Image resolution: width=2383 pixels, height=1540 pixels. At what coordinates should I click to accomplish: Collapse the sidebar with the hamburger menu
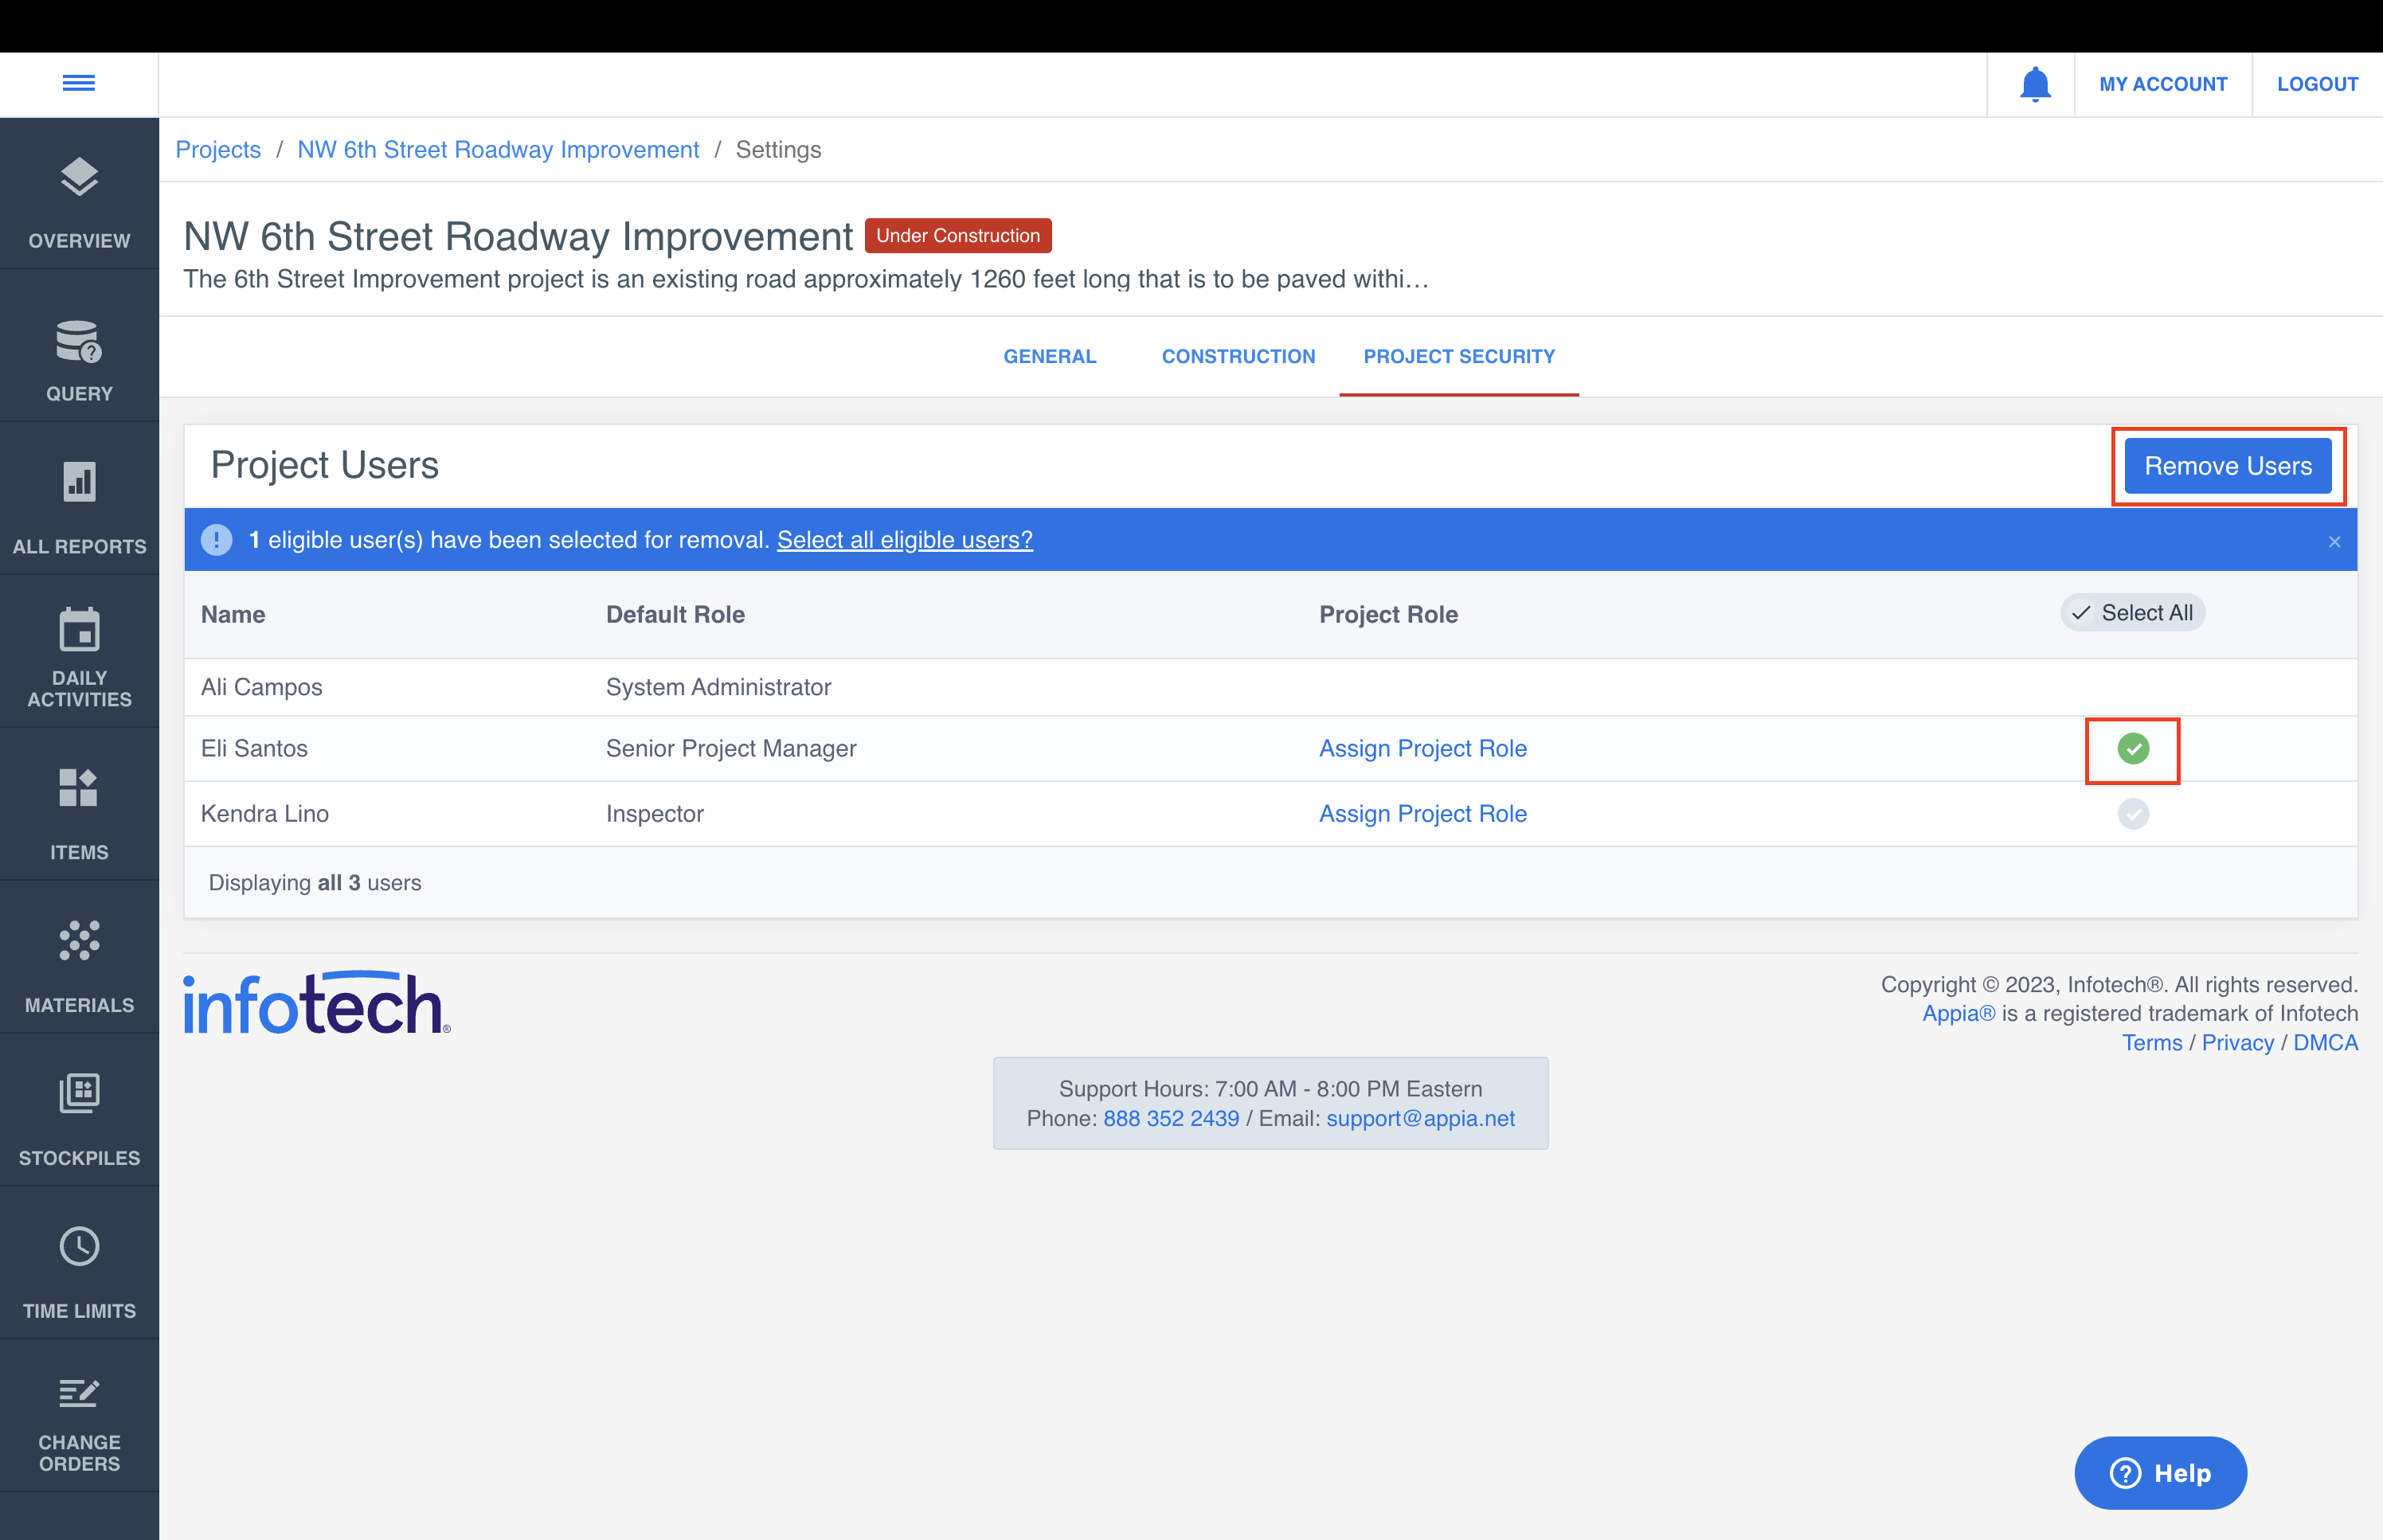79,83
